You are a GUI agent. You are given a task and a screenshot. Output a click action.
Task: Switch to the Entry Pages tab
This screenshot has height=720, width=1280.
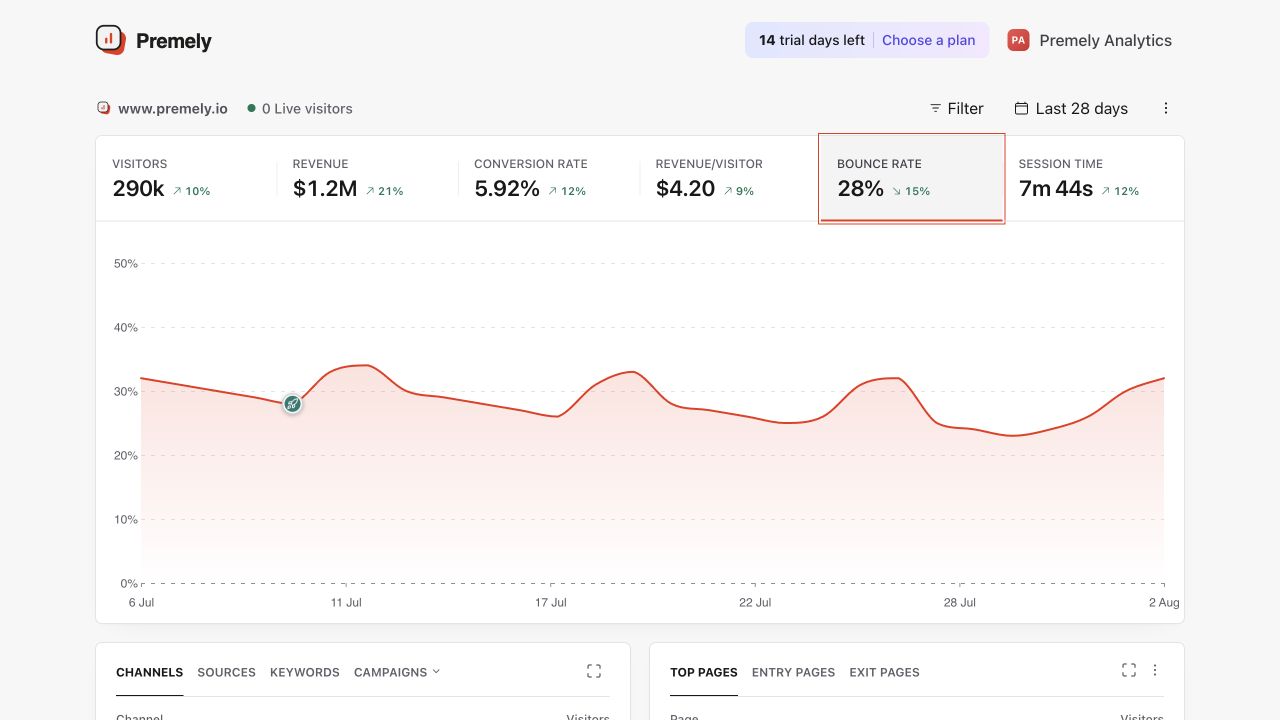click(793, 672)
